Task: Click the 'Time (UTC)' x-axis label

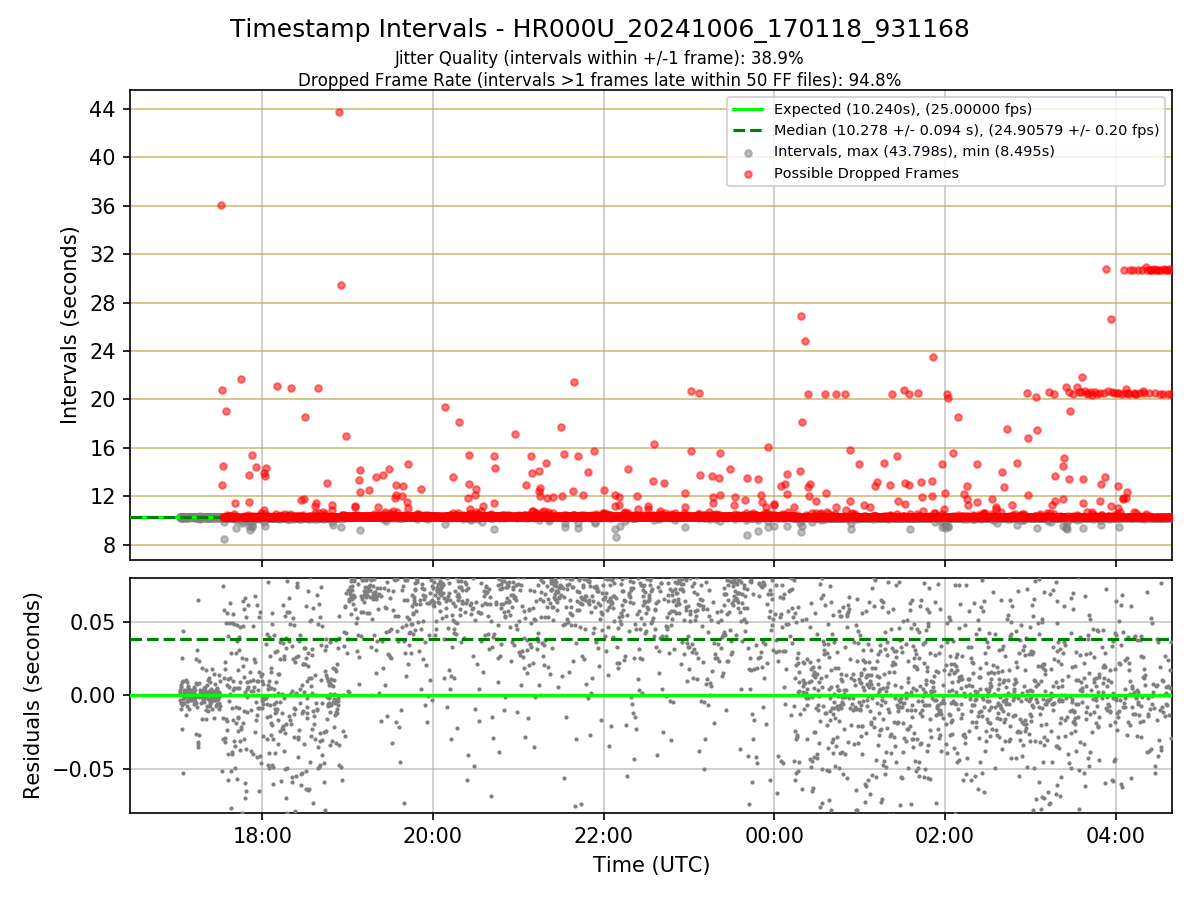Action: pyautogui.click(x=651, y=865)
